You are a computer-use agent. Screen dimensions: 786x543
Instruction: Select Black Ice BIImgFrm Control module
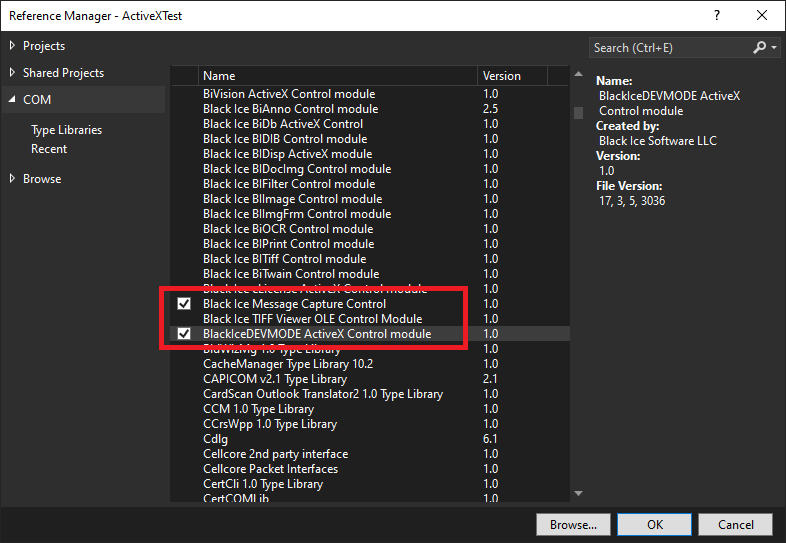click(369, 214)
